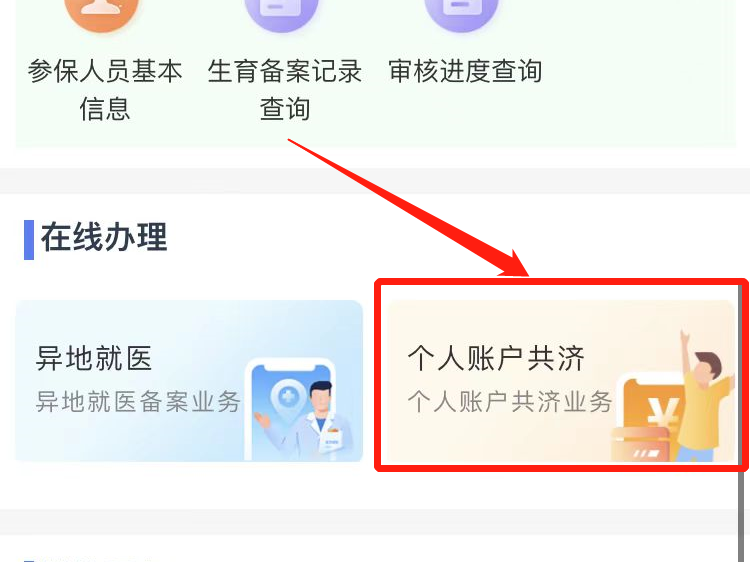Screen dimensions: 750x562
Task: Click the 个人账户共济 title text
Action: (x=496, y=358)
